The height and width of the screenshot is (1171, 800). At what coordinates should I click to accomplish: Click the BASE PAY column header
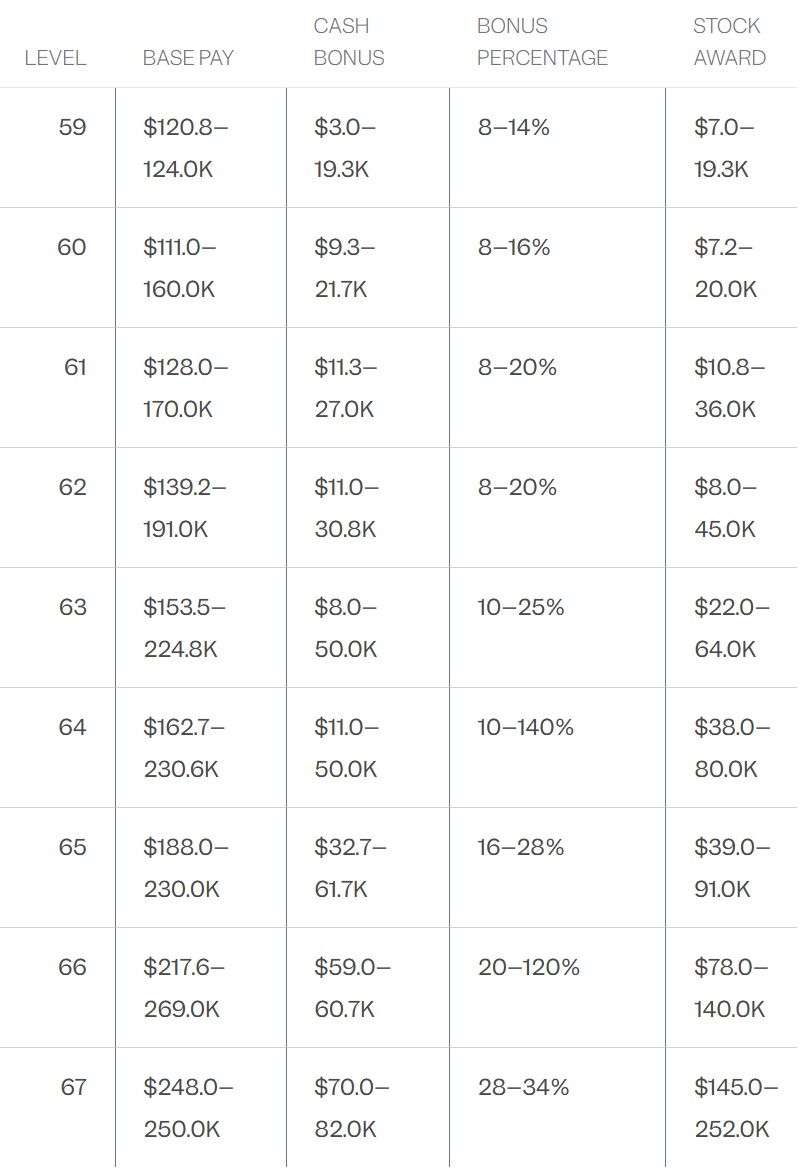pyautogui.click(x=188, y=58)
